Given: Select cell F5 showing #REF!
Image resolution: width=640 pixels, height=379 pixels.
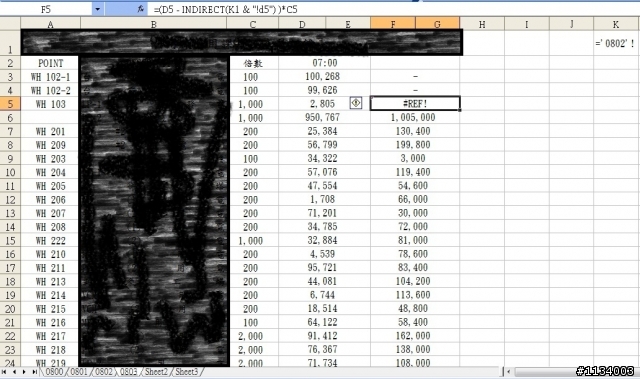Looking at the screenshot, I should click(x=415, y=104).
